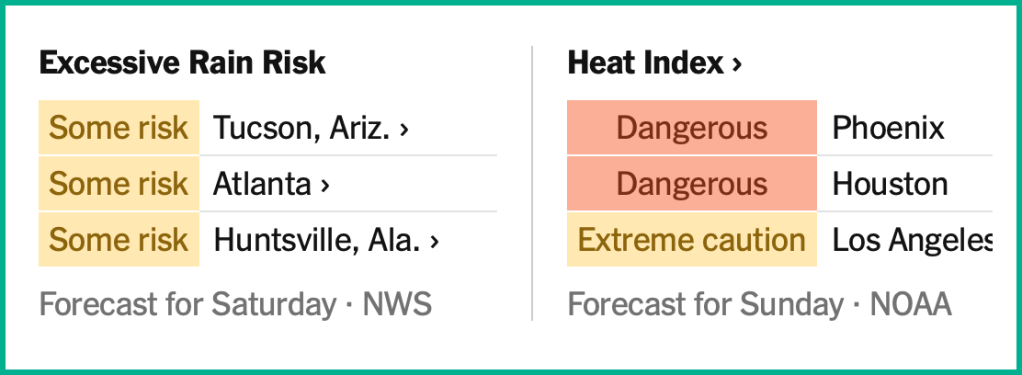Screen dimensions: 1022x375
Task: Click the arrow next to Heat Index
Action: tap(737, 65)
